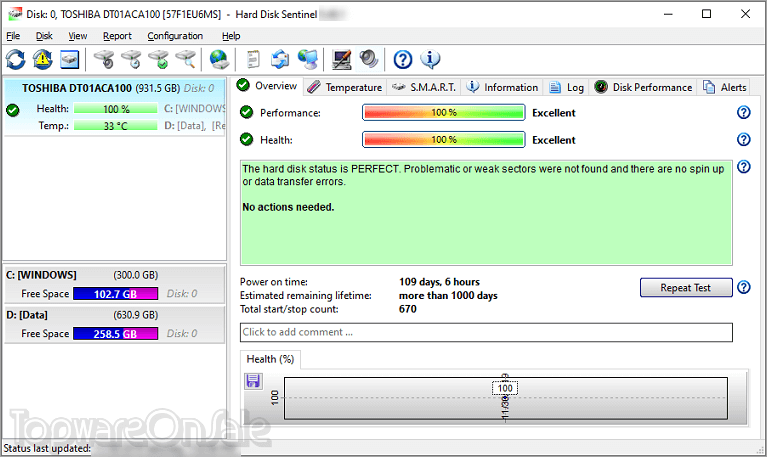Open the View menu
The height and width of the screenshot is (457, 767).
[77, 36]
